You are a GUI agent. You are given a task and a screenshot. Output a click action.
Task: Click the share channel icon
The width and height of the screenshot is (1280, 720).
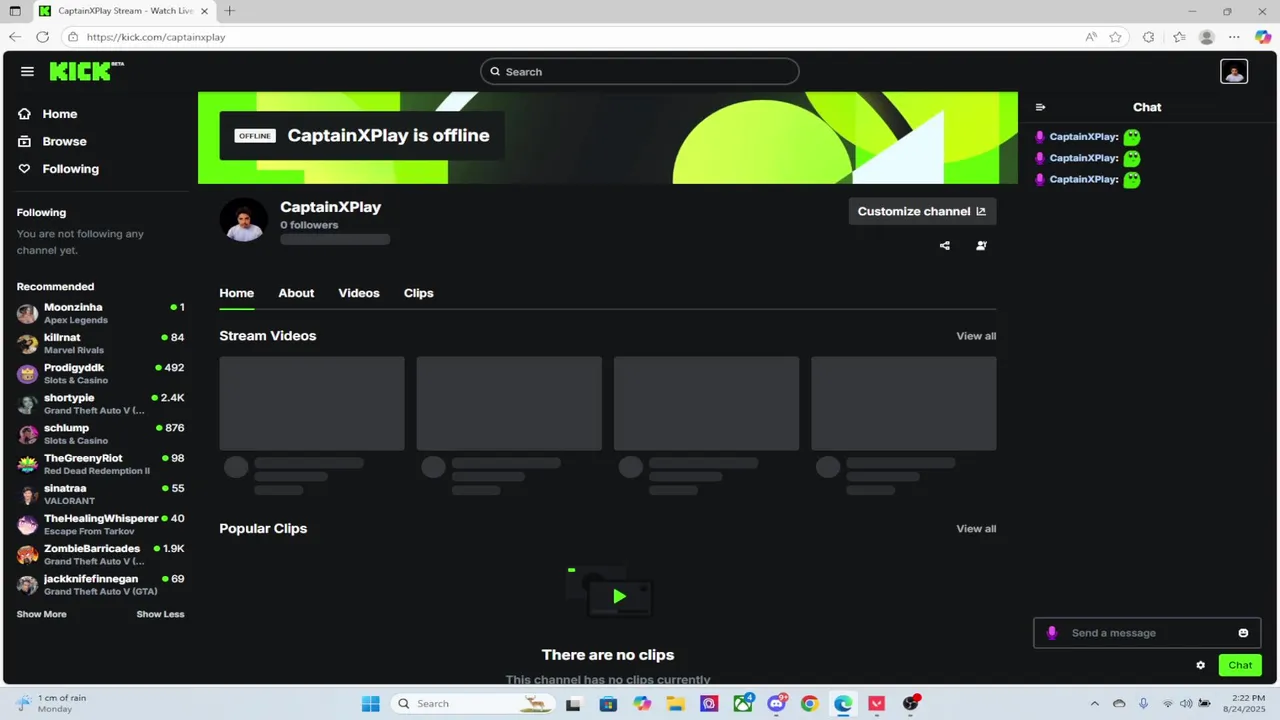[x=945, y=245]
